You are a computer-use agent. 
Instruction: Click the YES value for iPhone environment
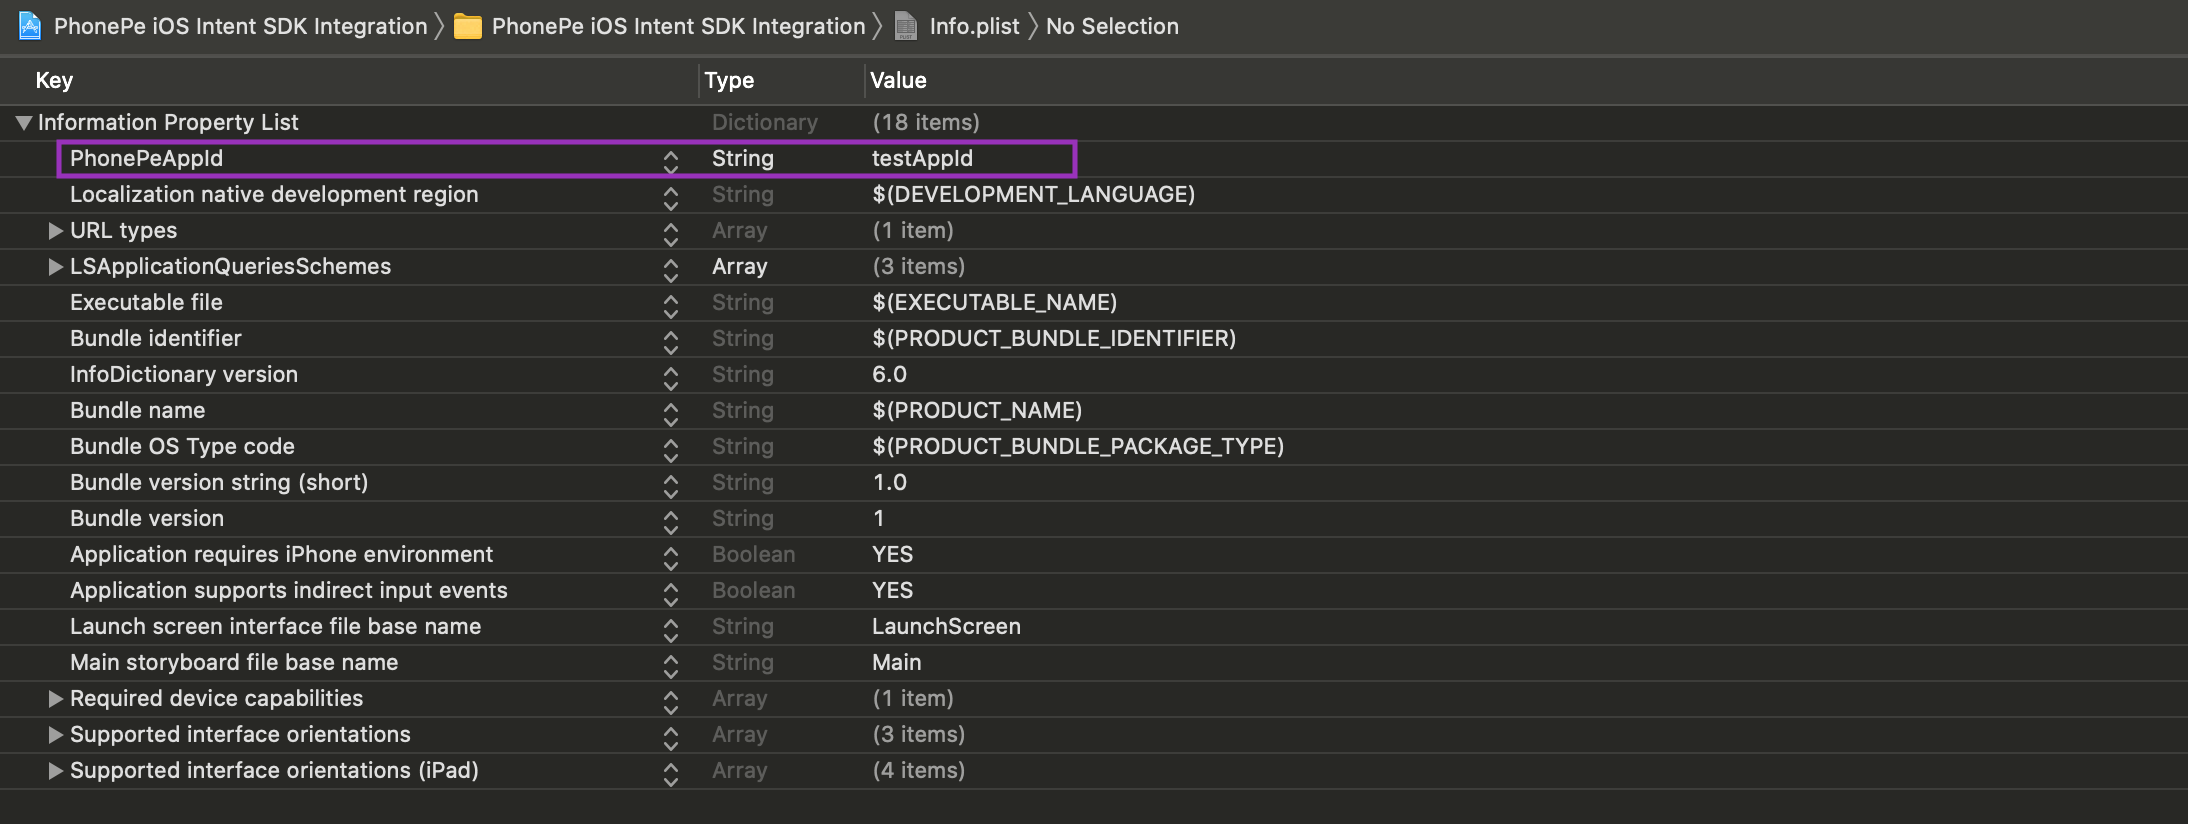point(892,555)
